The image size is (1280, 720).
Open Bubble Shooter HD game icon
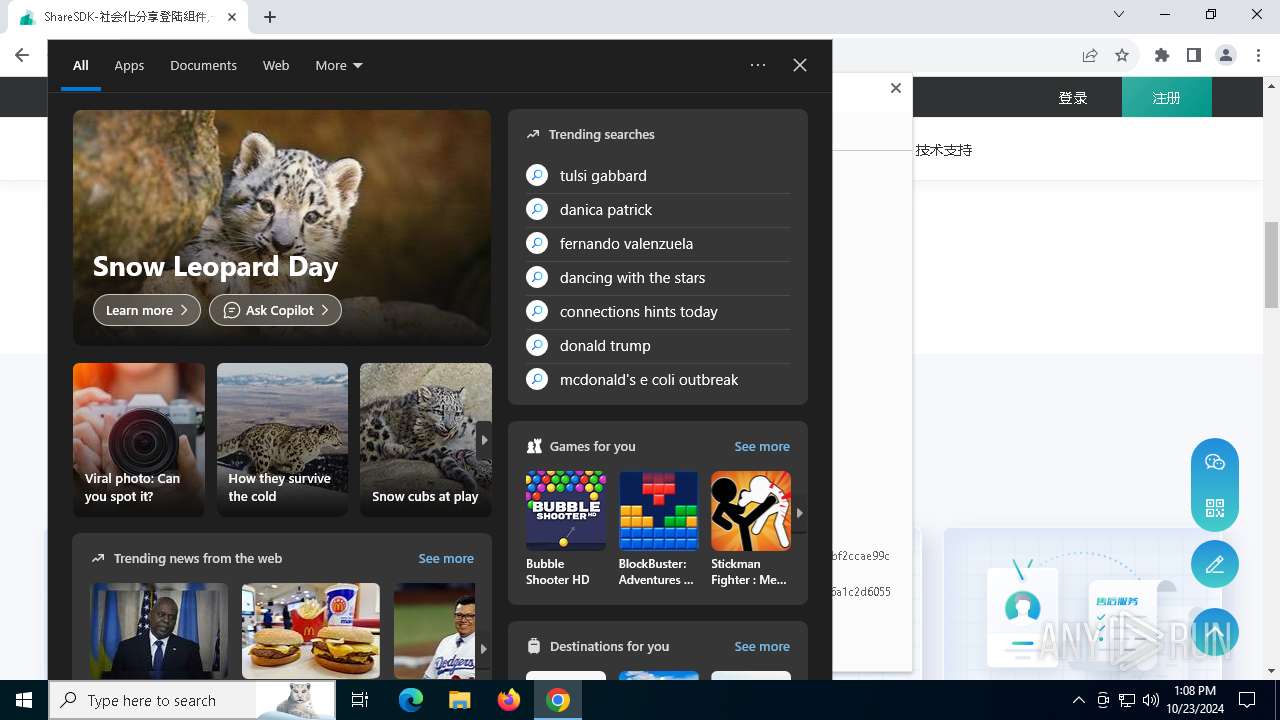tap(566, 511)
